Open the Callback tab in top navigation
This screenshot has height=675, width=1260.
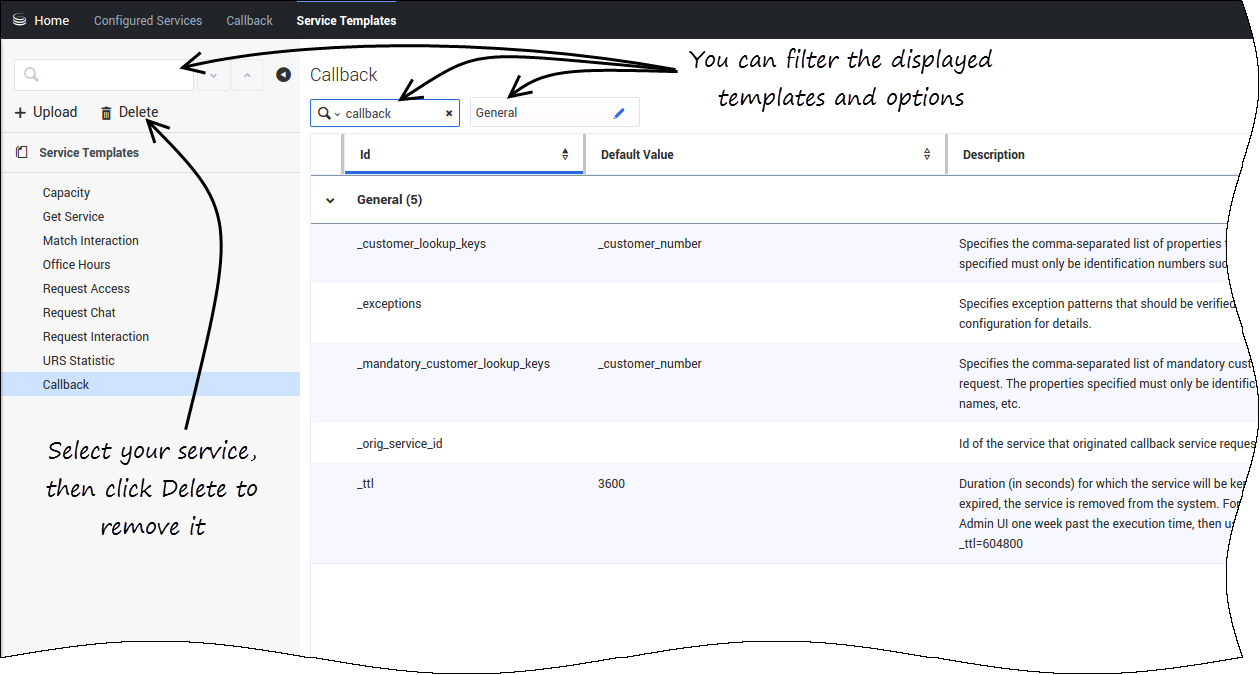(x=249, y=20)
